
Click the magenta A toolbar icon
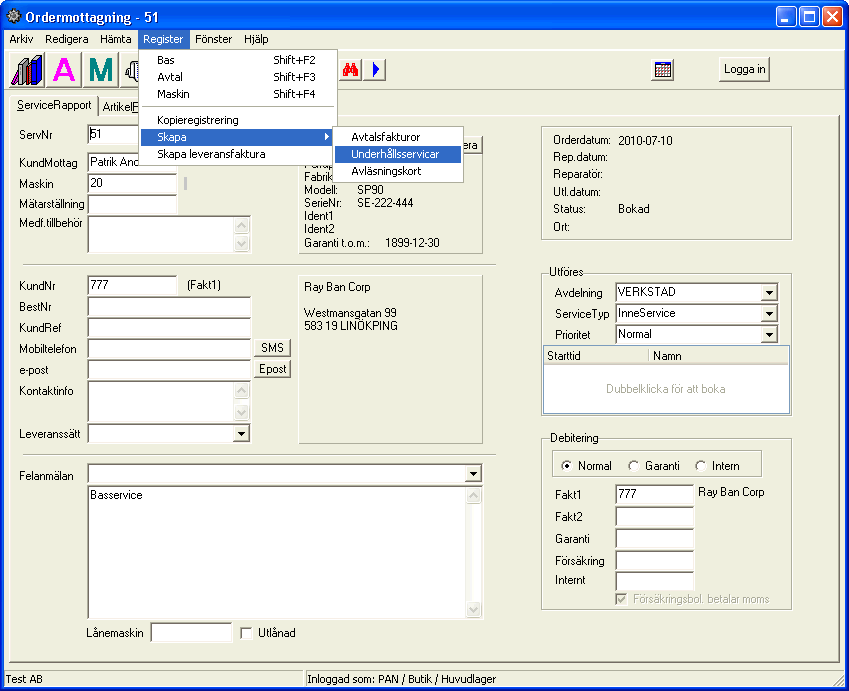64,70
